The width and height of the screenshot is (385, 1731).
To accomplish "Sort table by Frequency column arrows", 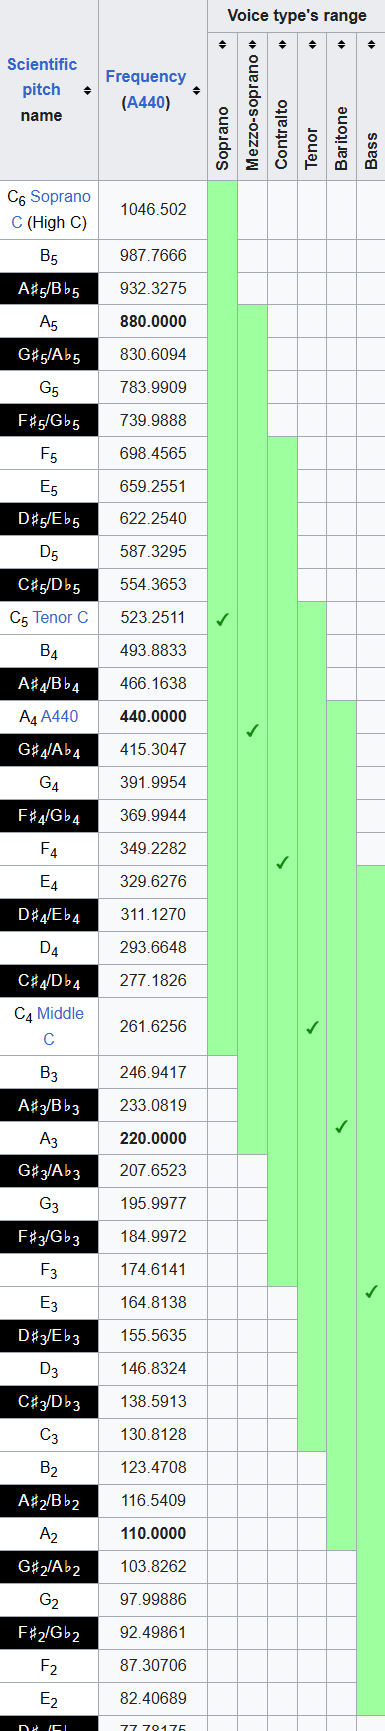I will click(196, 90).
